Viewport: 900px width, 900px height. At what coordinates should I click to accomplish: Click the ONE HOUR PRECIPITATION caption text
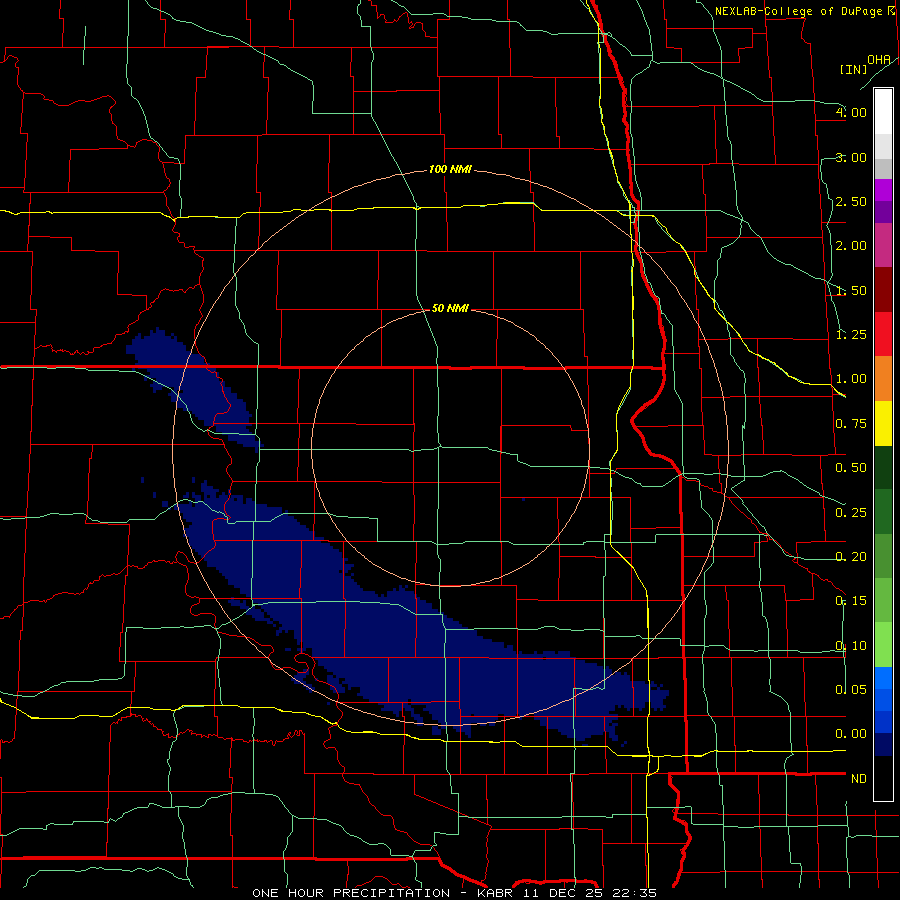click(x=351, y=893)
